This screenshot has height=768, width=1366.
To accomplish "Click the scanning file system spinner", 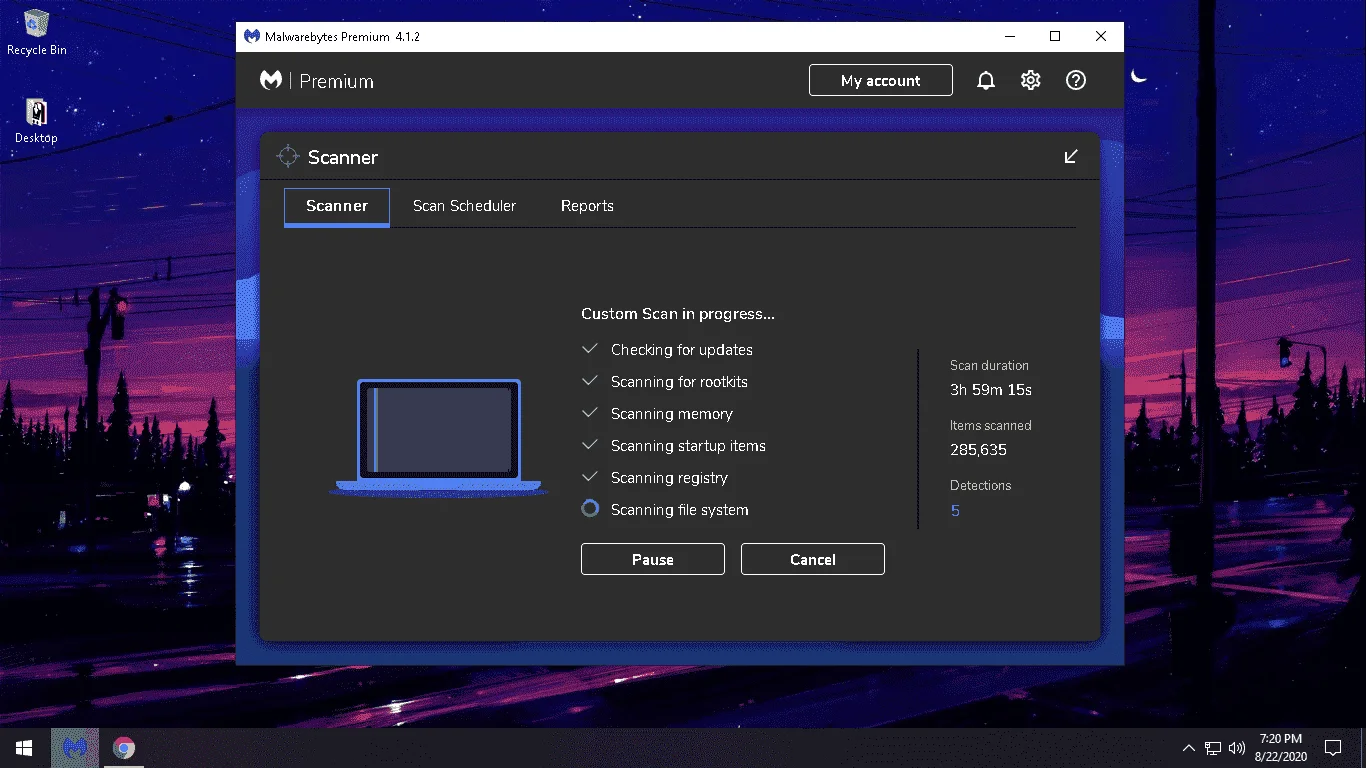I will pyautogui.click(x=590, y=509).
